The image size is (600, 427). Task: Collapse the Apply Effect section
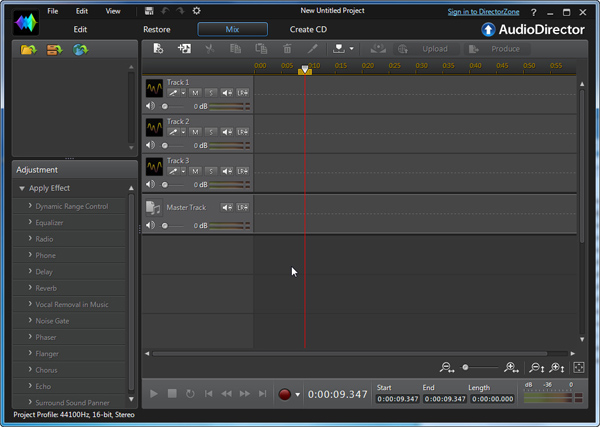pos(22,188)
